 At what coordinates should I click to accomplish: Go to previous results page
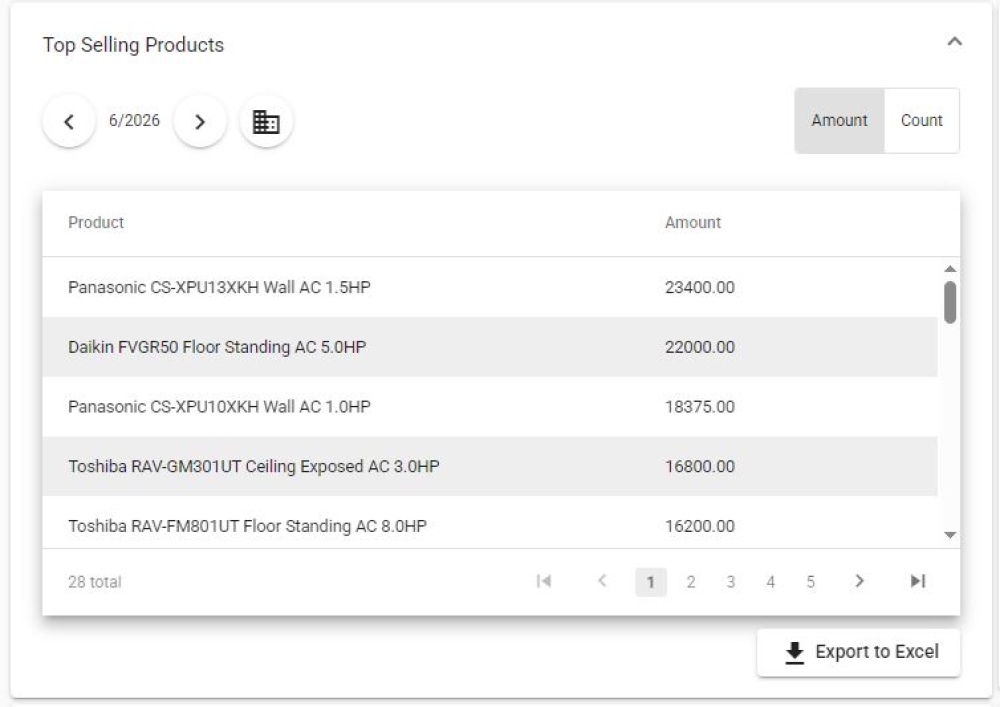602,581
